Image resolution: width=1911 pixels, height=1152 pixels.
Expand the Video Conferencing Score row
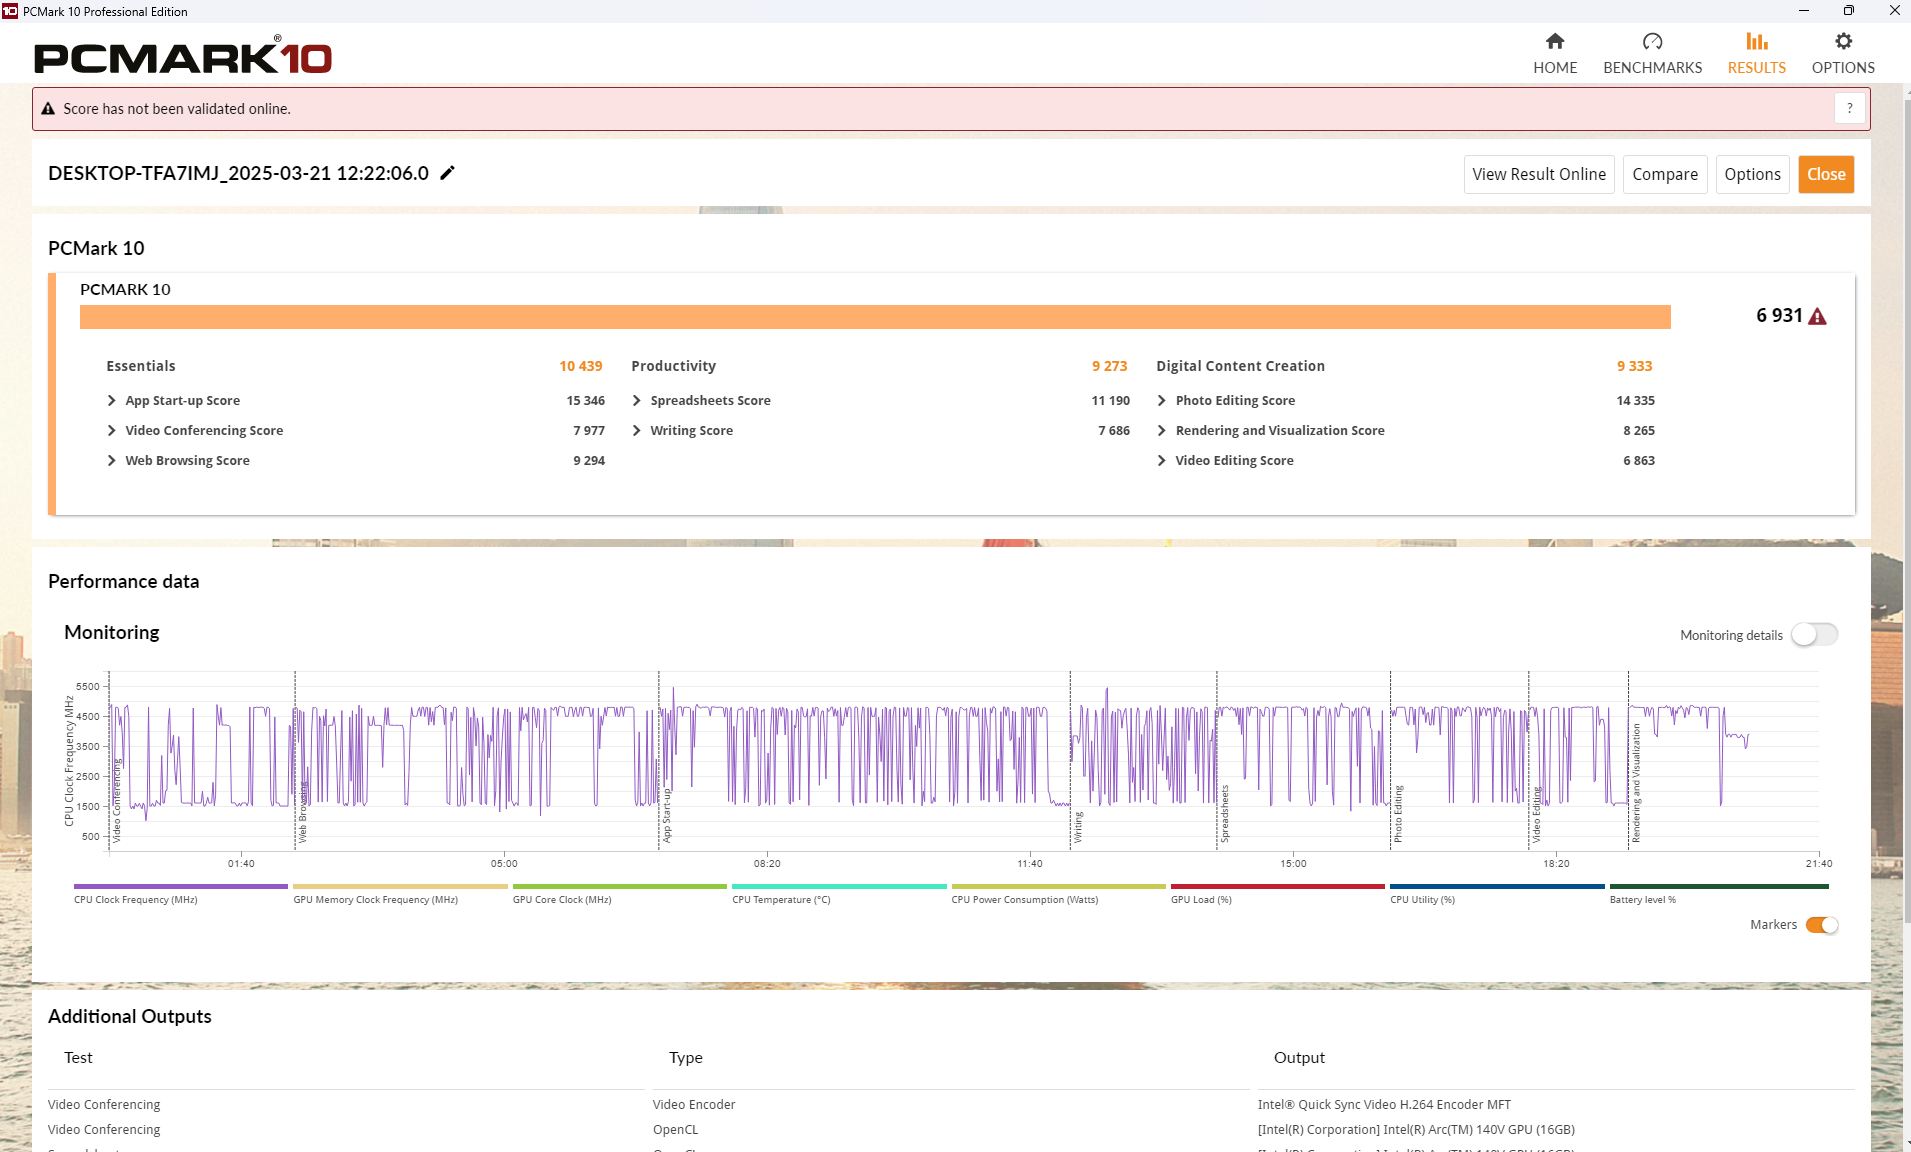(x=111, y=431)
